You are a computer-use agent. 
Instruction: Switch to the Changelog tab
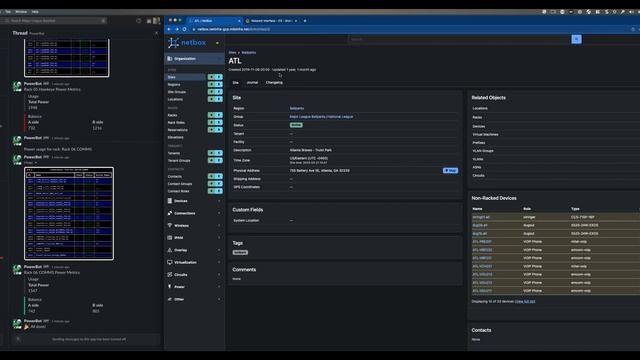click(x=274, y=82)
